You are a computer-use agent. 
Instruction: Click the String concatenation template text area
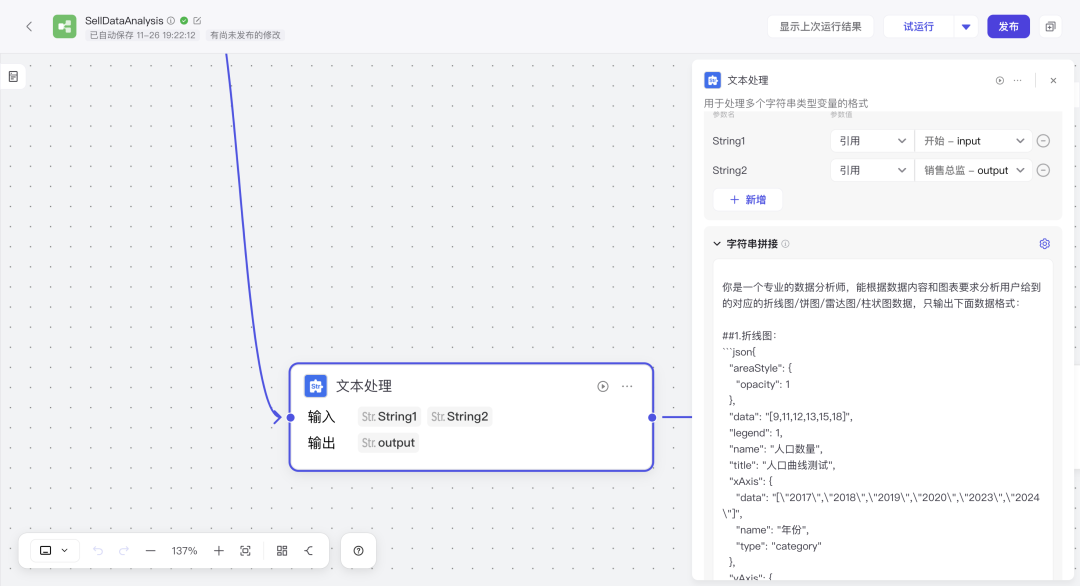click(882, 420)
